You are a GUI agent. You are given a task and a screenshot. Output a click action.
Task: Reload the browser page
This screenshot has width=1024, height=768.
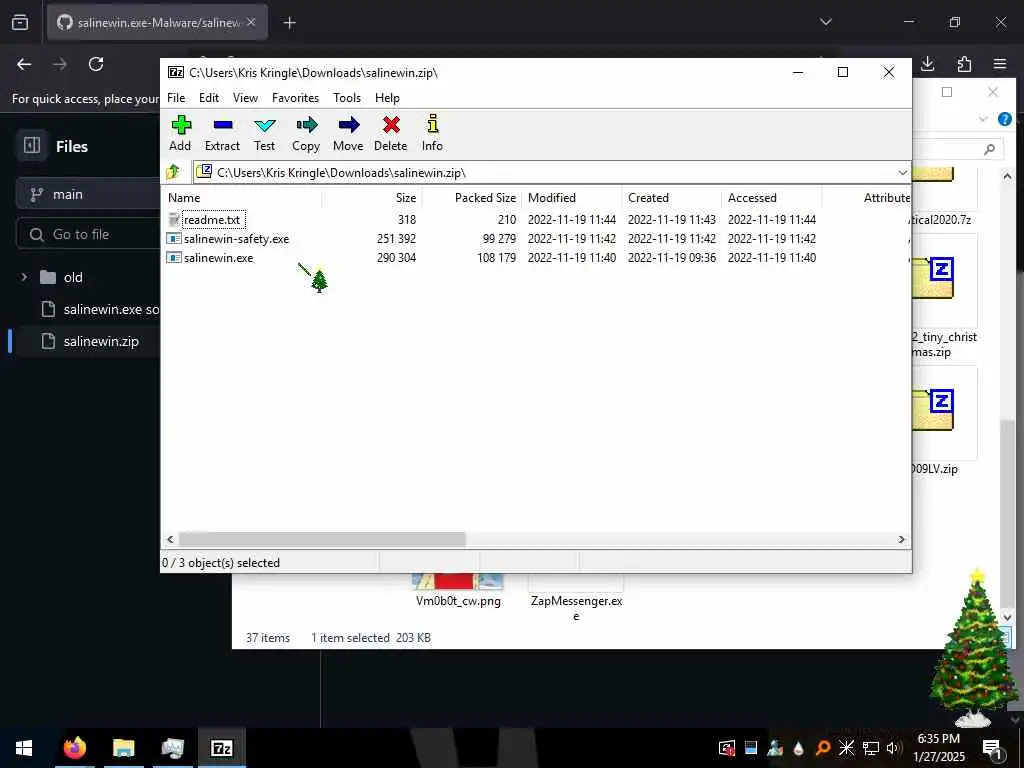point(96,64)
